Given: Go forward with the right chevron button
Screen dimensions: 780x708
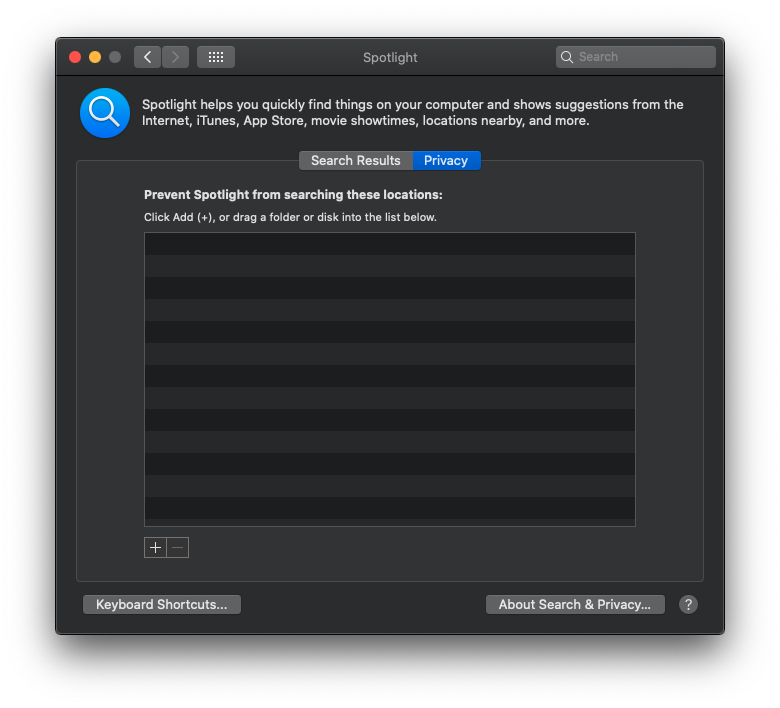Looking at the screenshot, I should pyautogui.click(x=175, y=57).
